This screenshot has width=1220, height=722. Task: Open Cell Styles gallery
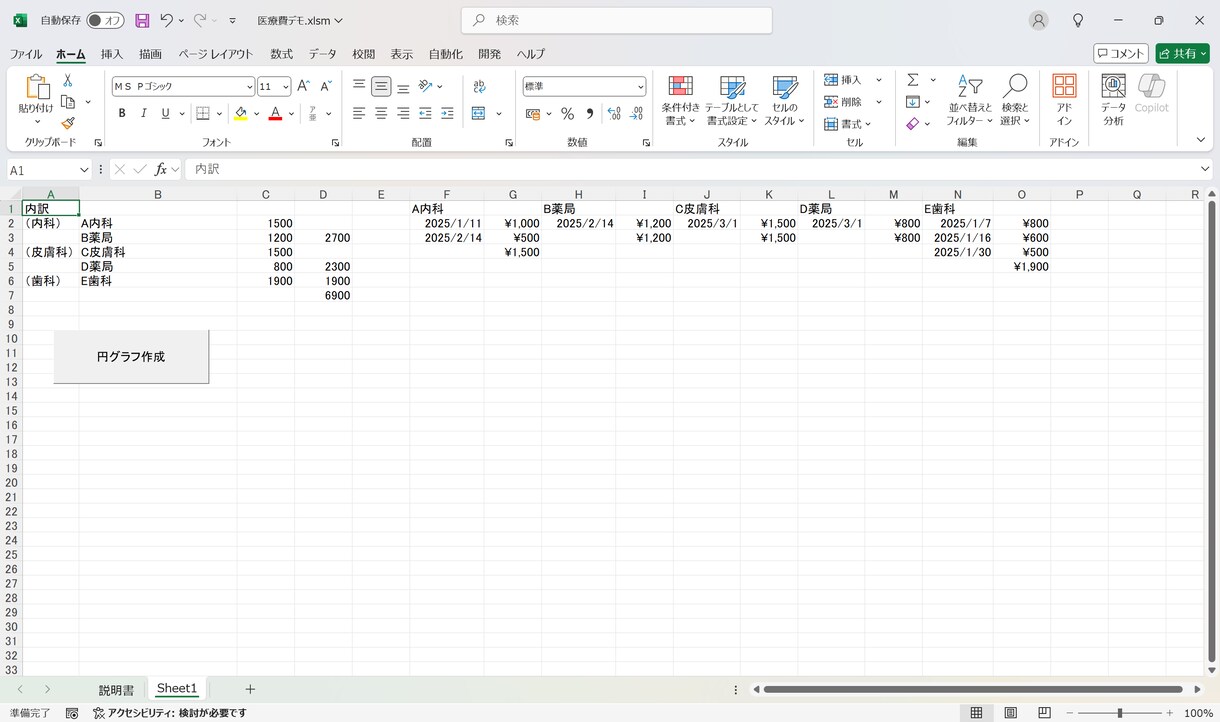click(785, 100)
